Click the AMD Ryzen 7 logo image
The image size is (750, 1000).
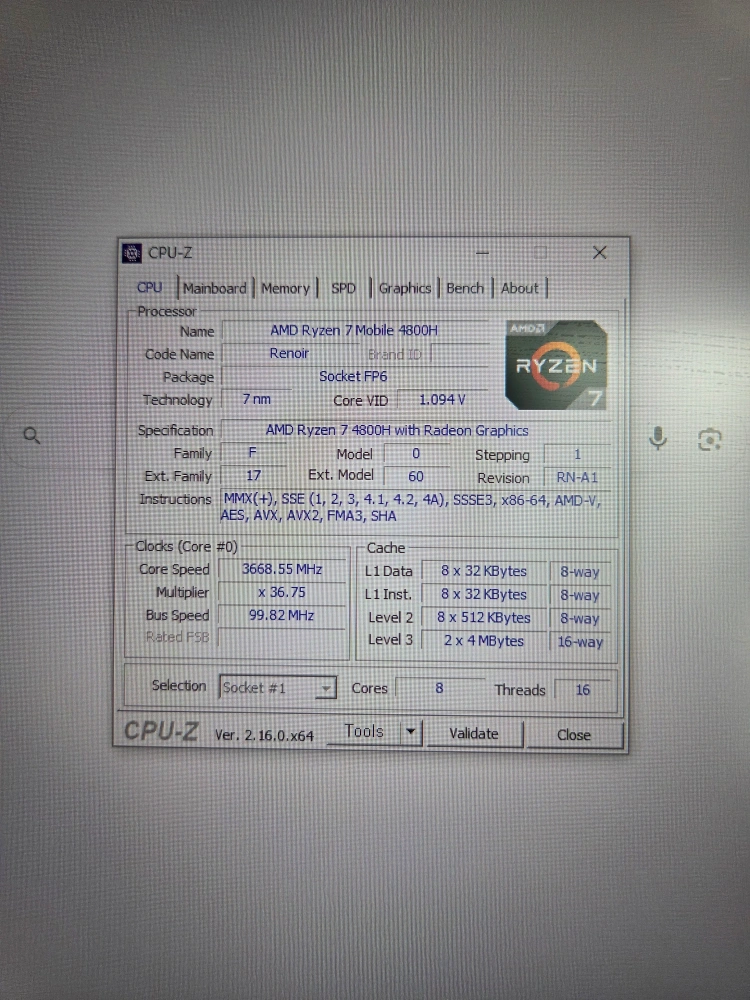pyautogui.click(x=555, y=365)
